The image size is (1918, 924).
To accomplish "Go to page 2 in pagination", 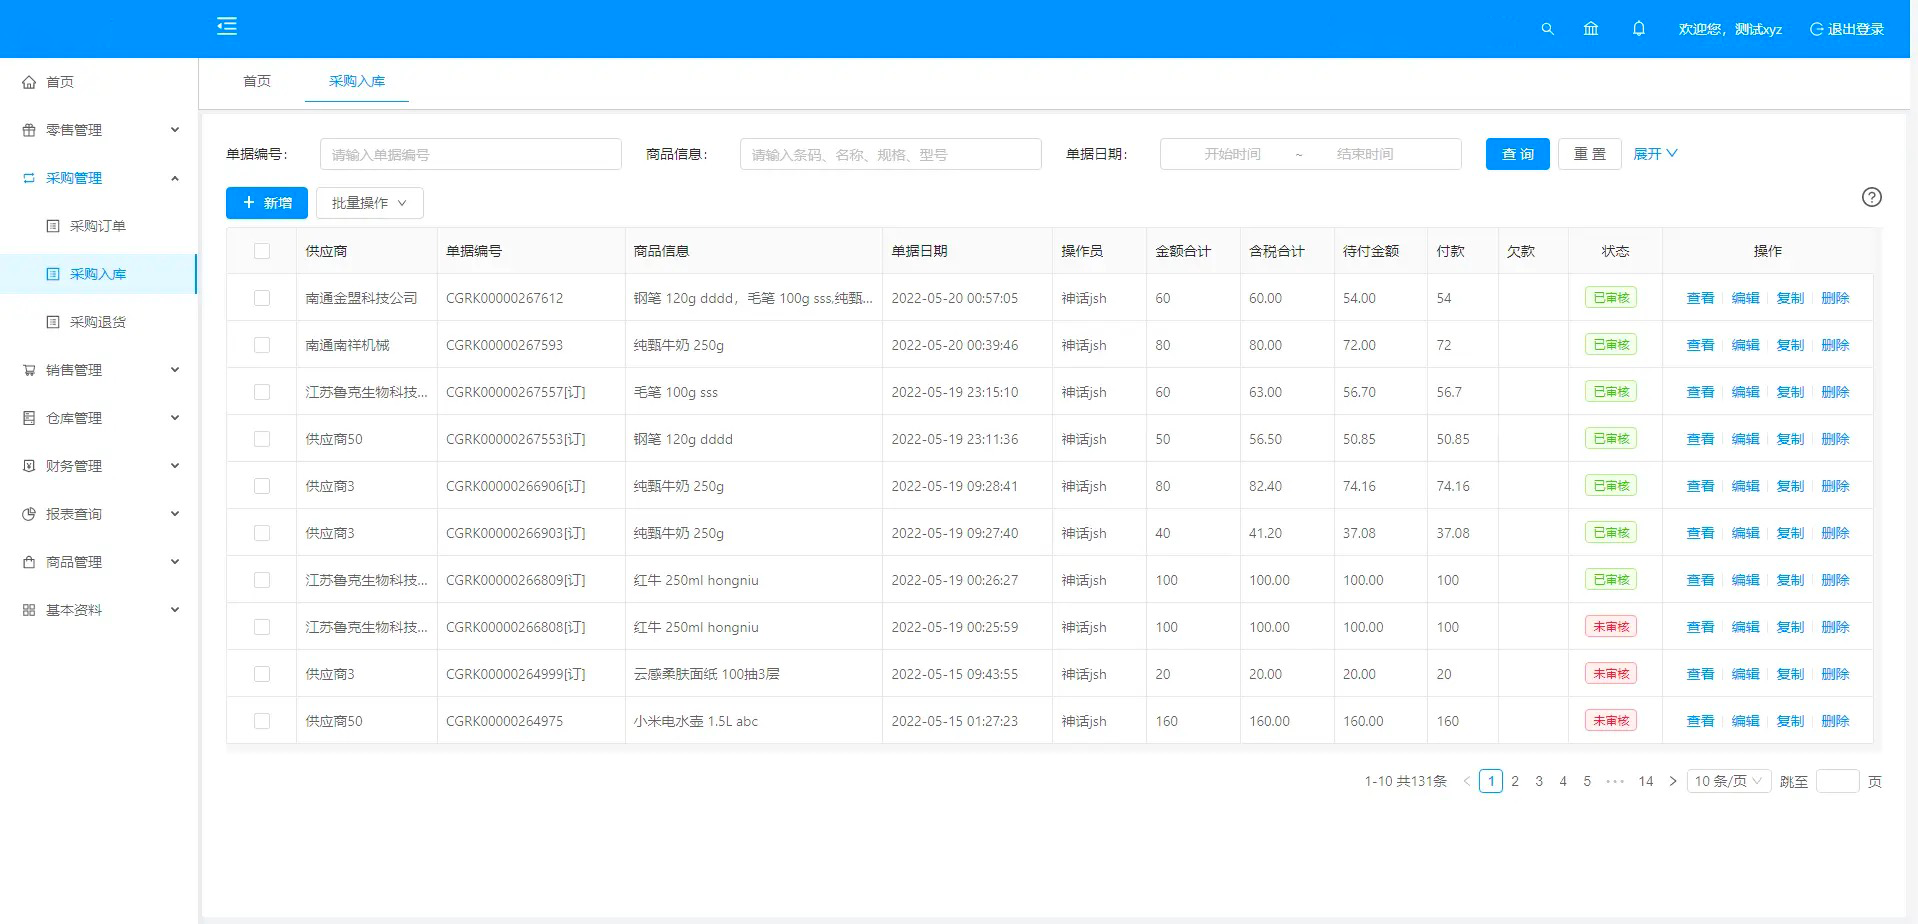I will point(1515,781).
